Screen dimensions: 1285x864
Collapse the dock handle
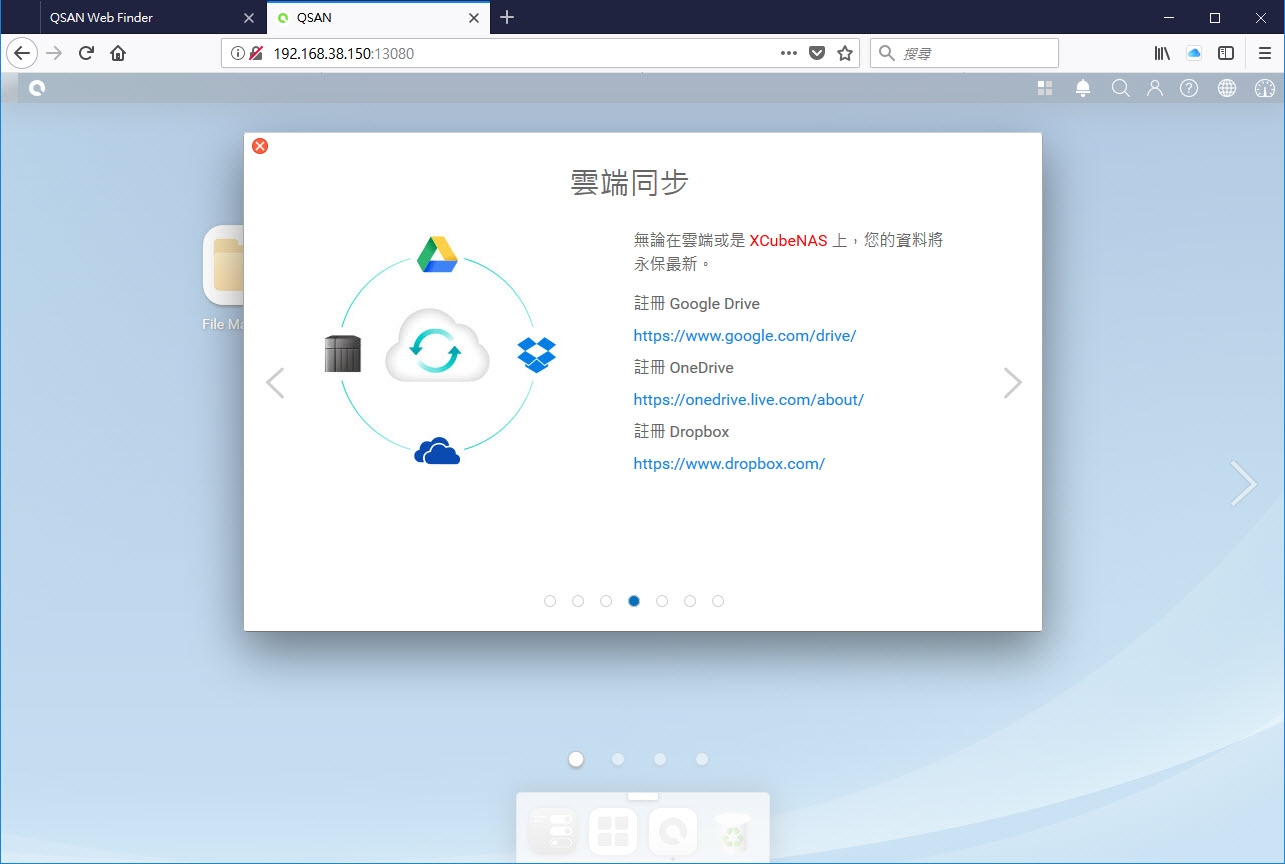tap(643, 796)
